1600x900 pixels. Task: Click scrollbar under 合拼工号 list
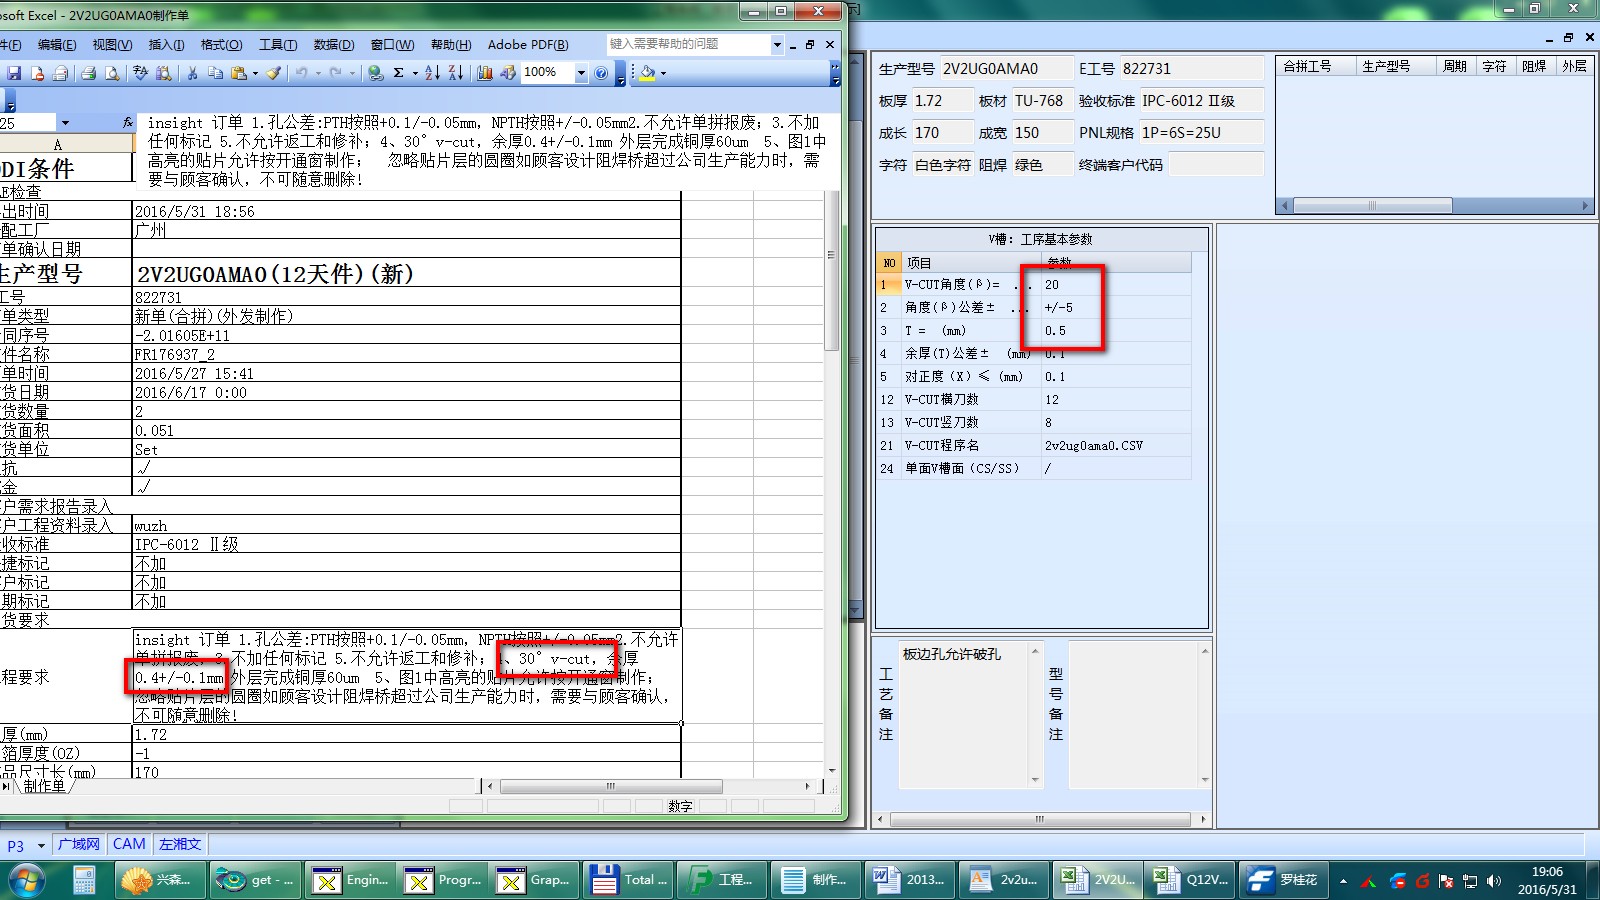point(1434,205)
